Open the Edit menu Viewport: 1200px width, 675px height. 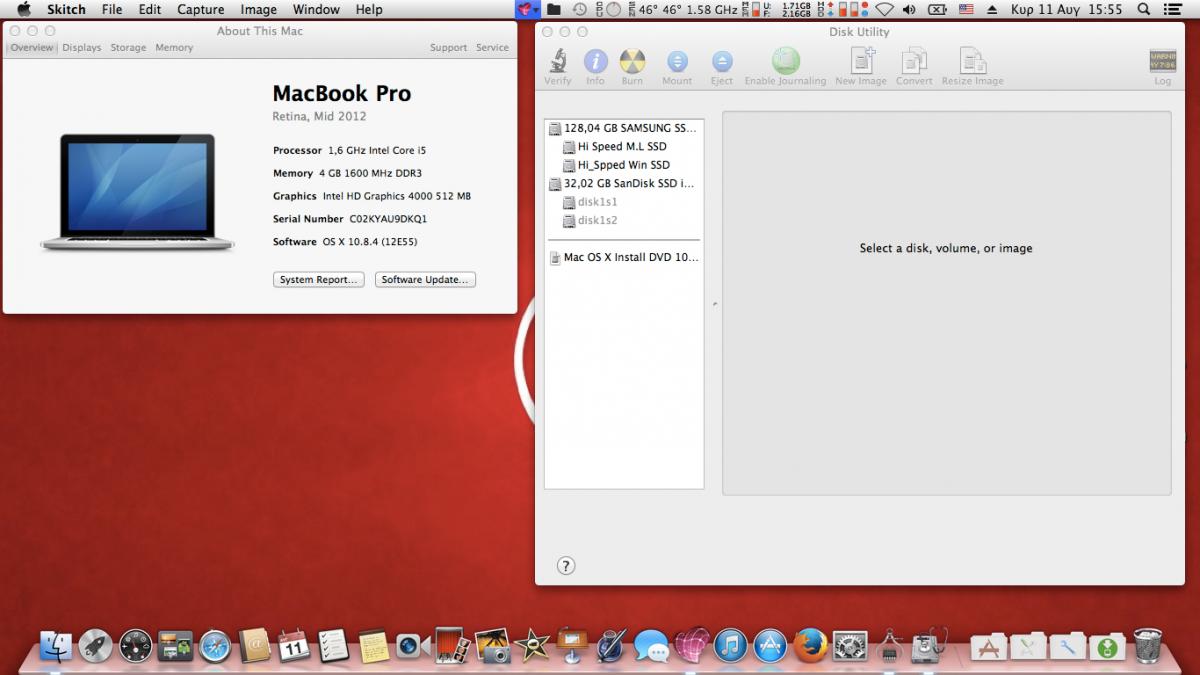click(x=150, y=9)
